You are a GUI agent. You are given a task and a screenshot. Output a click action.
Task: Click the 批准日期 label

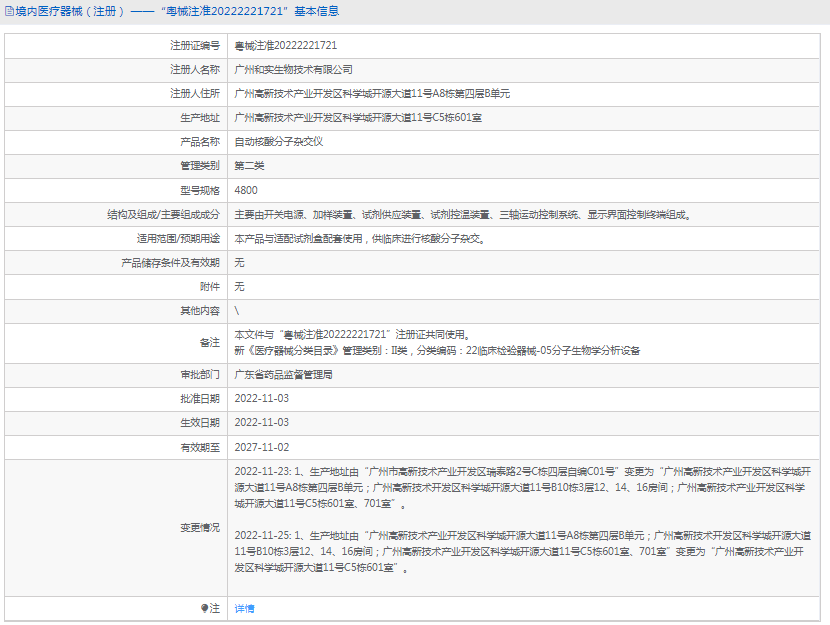200,398
